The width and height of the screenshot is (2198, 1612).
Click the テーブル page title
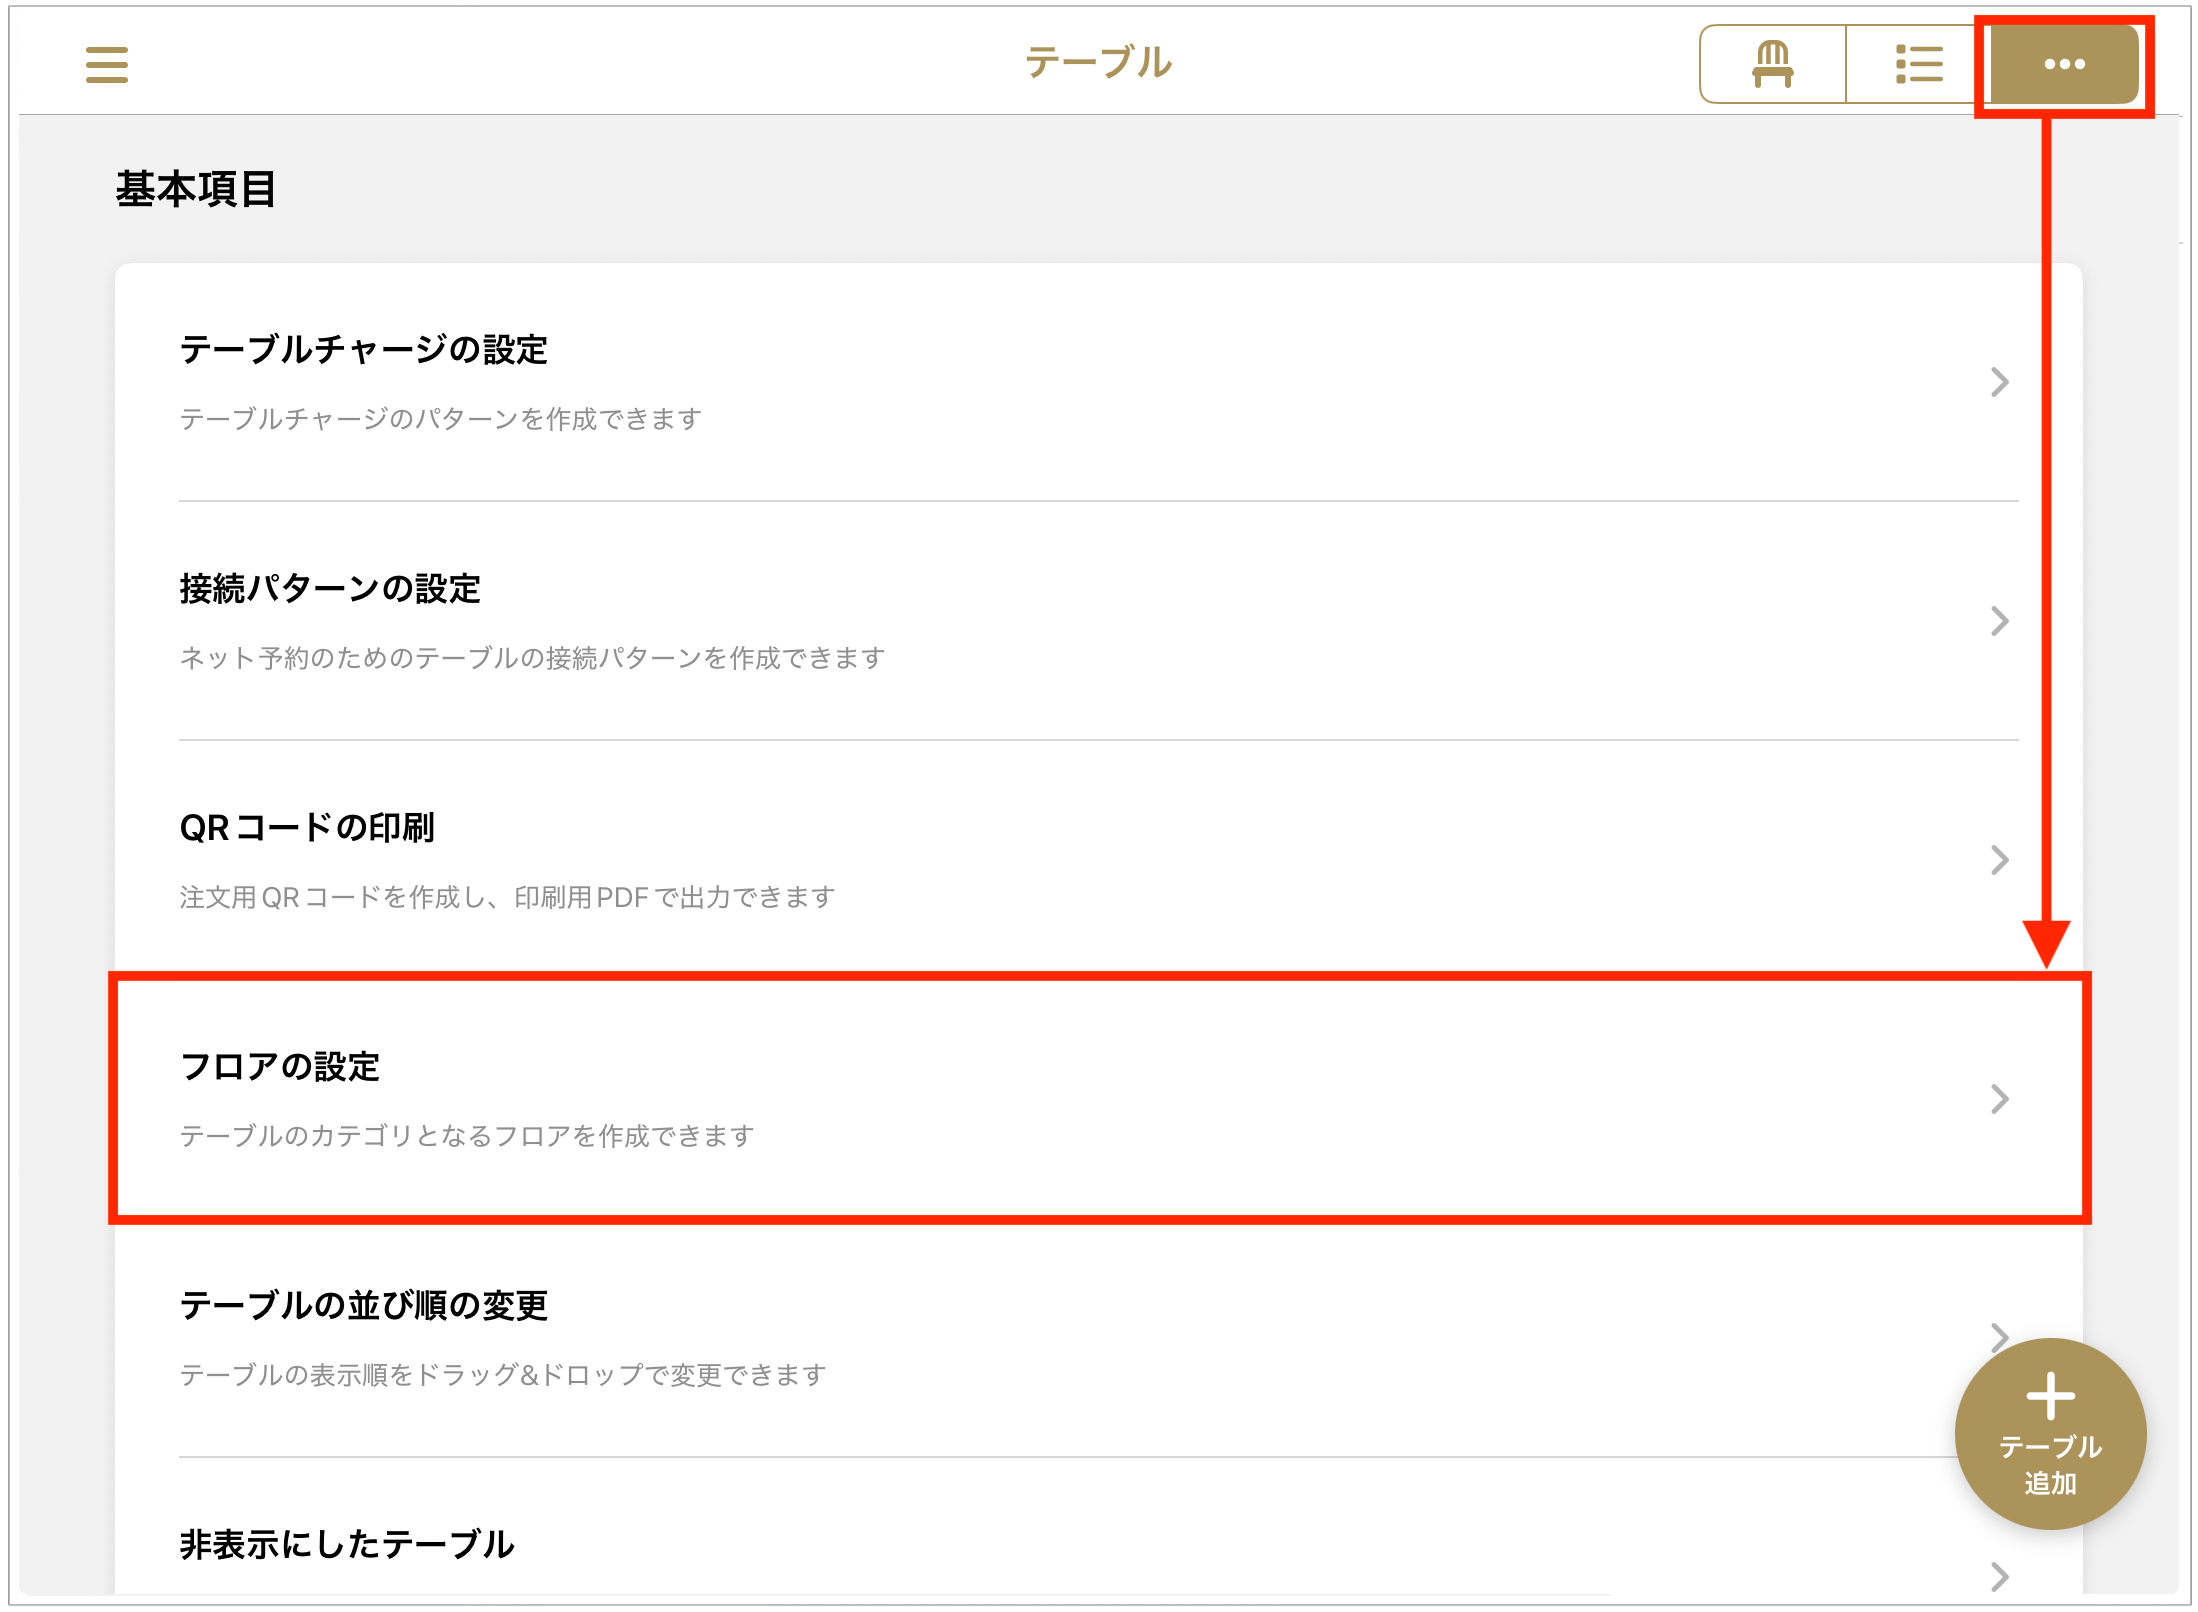click(x=1098, y=62)
